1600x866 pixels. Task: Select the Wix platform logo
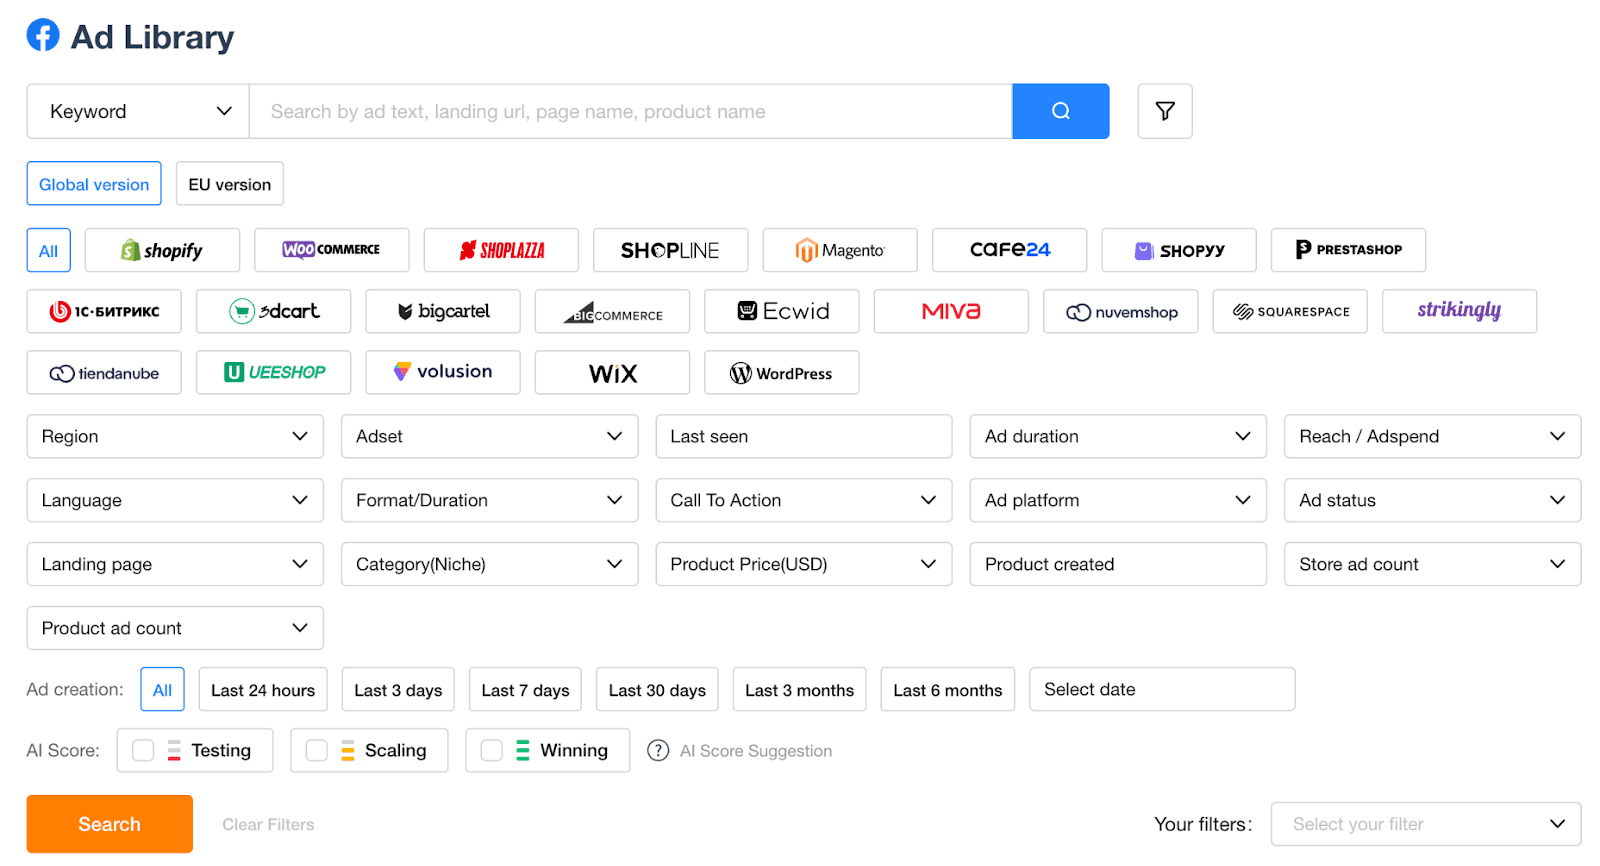612,372
